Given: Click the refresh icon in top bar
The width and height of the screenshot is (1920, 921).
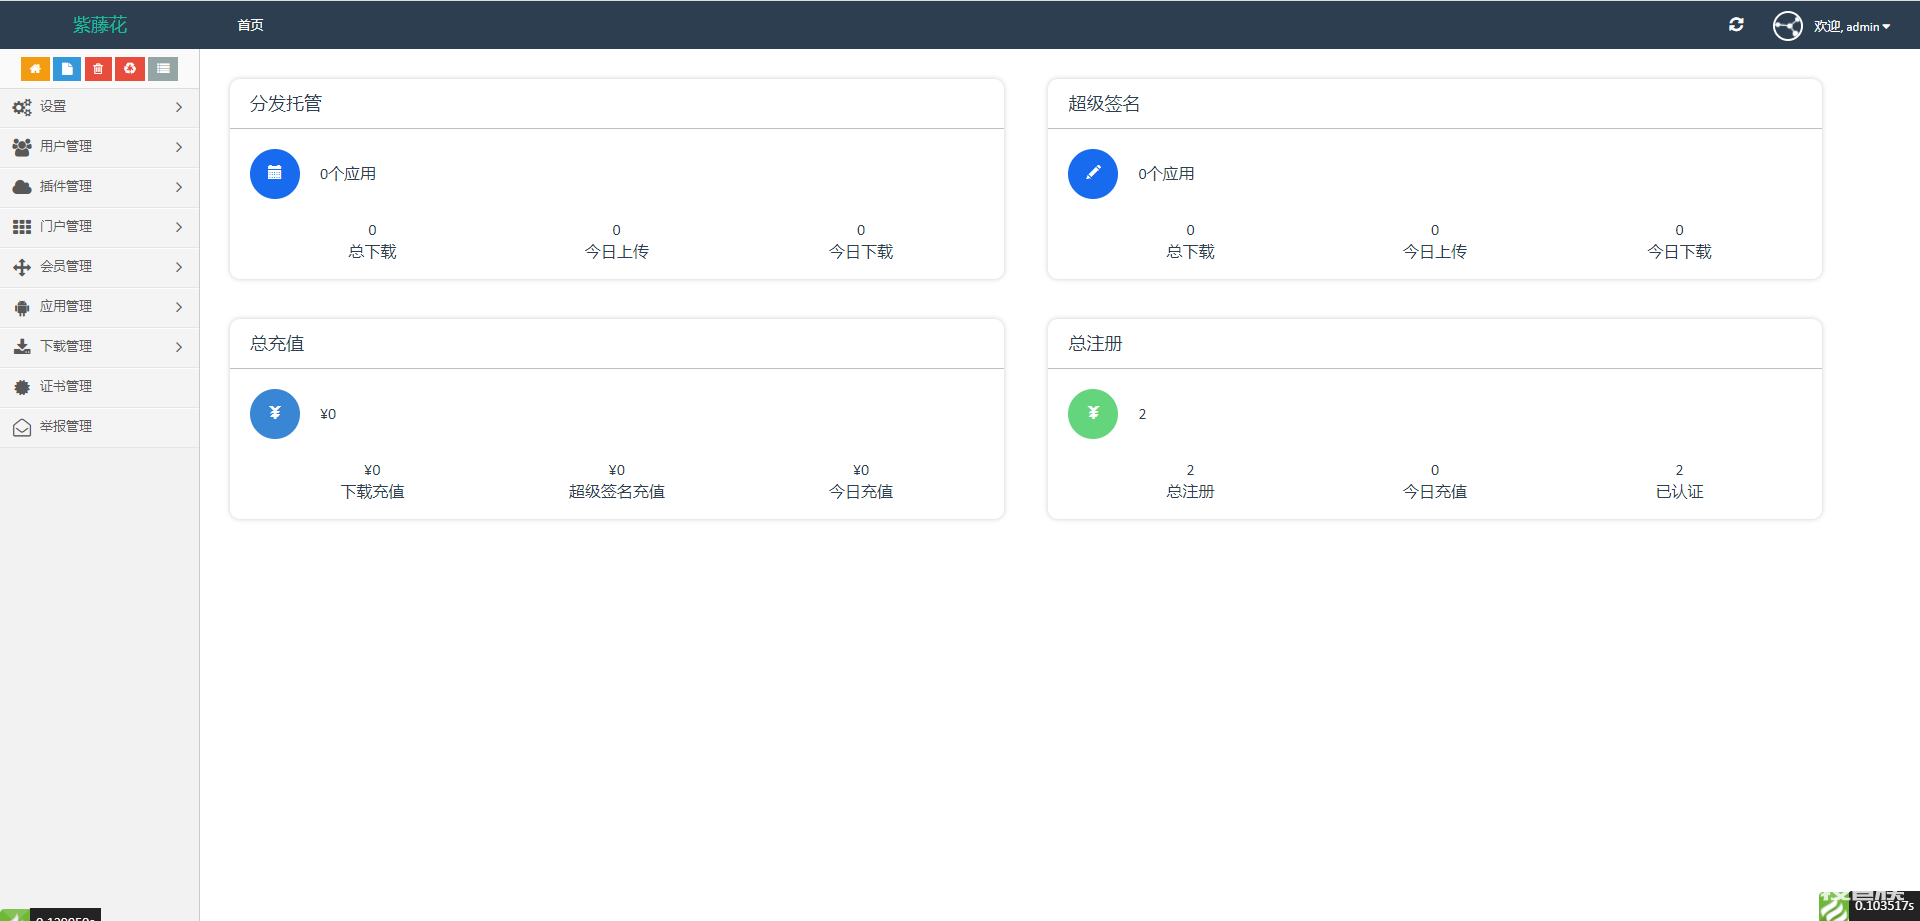Looking at the screenshot, I should (1736, 25).
